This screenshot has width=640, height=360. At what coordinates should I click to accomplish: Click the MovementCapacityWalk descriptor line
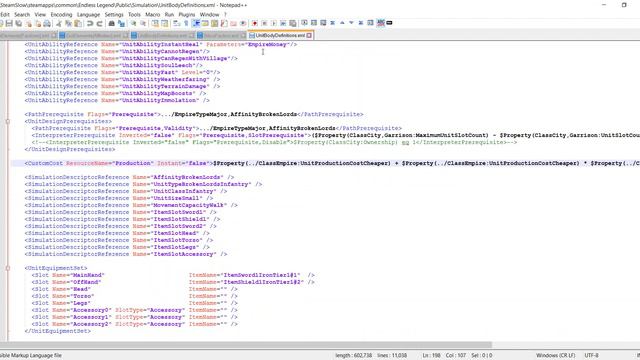(131, 205)
